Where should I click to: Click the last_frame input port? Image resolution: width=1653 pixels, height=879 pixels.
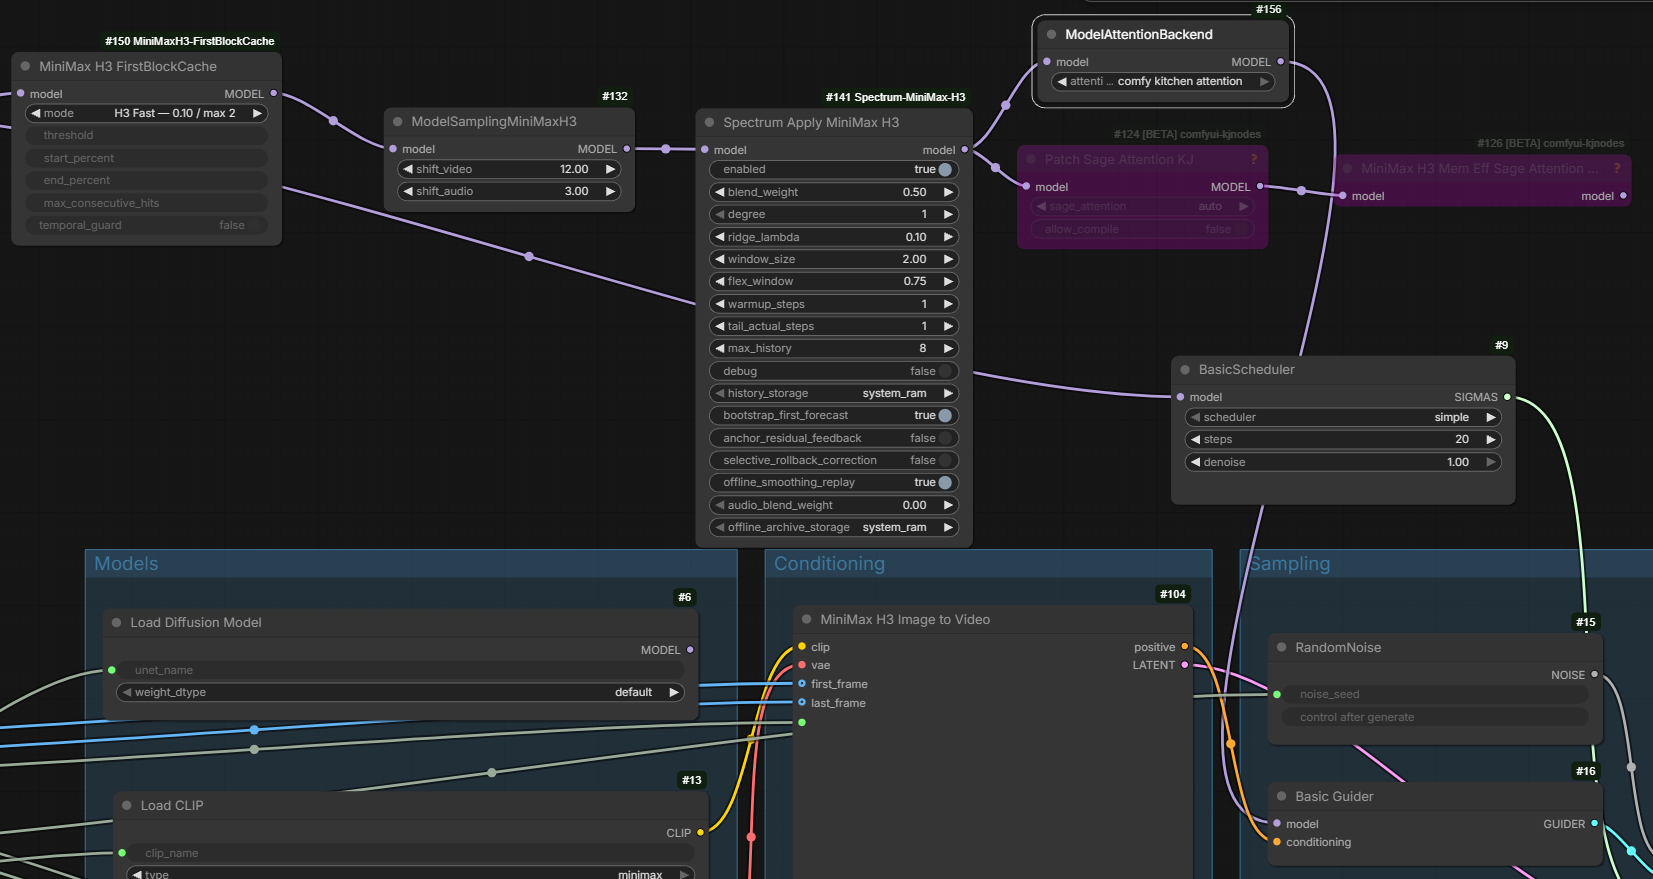click(802, 703)
